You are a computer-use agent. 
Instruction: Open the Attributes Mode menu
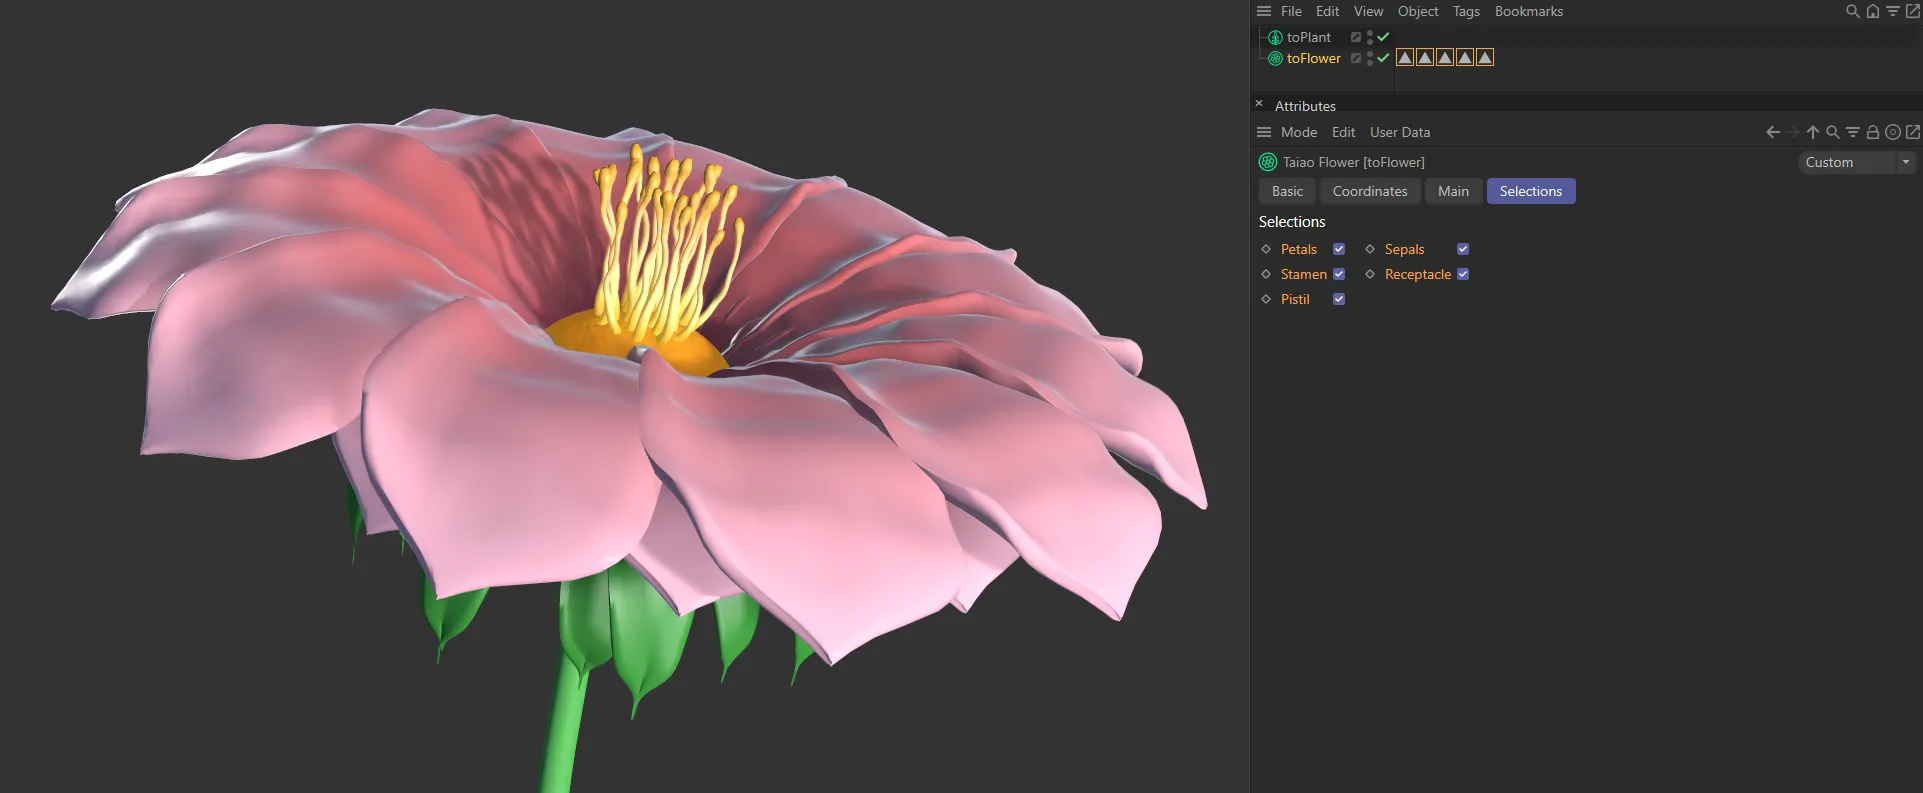(1299, 132)
